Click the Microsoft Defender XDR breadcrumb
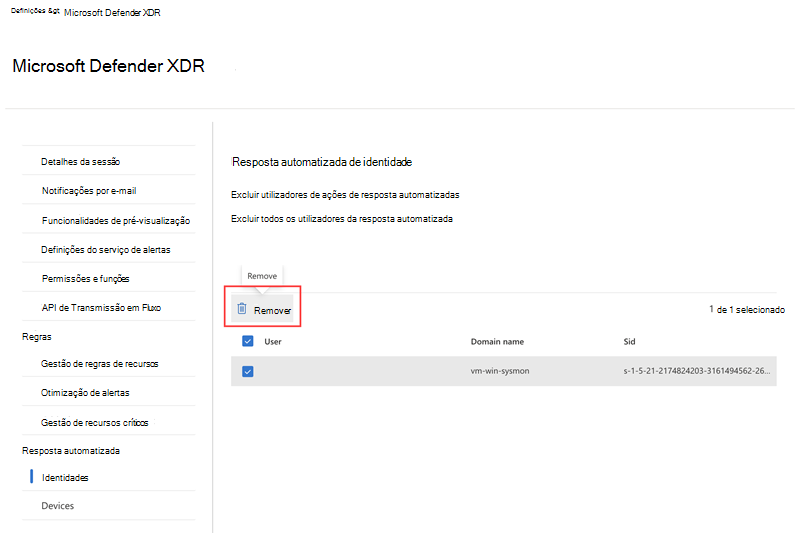This screenshot has width=800, height=533. tap(112, 12)
